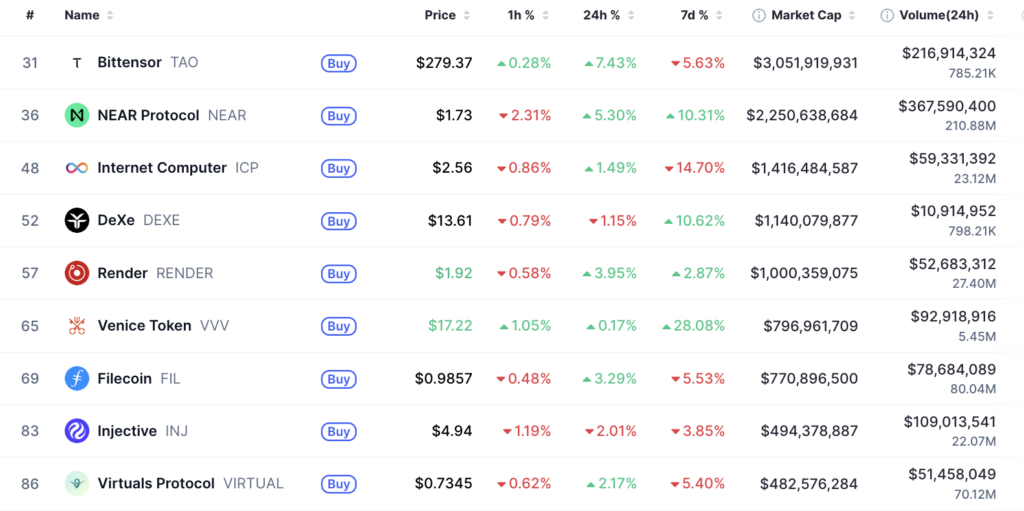Sort by the 7d % column
Screen dimensions: 1024x511
tap(701, 16)
